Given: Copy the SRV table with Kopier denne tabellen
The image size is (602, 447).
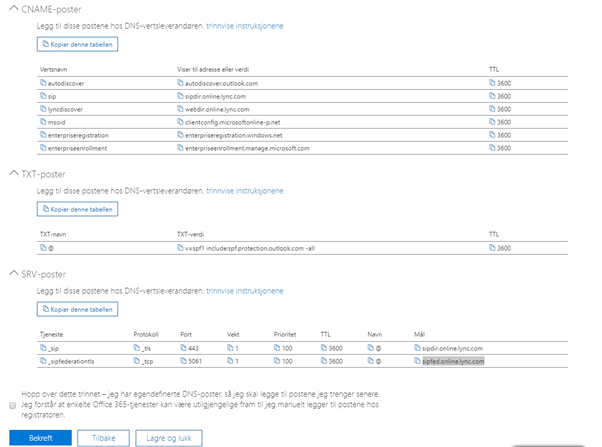Looking at the screenshot, I should 77,309.
